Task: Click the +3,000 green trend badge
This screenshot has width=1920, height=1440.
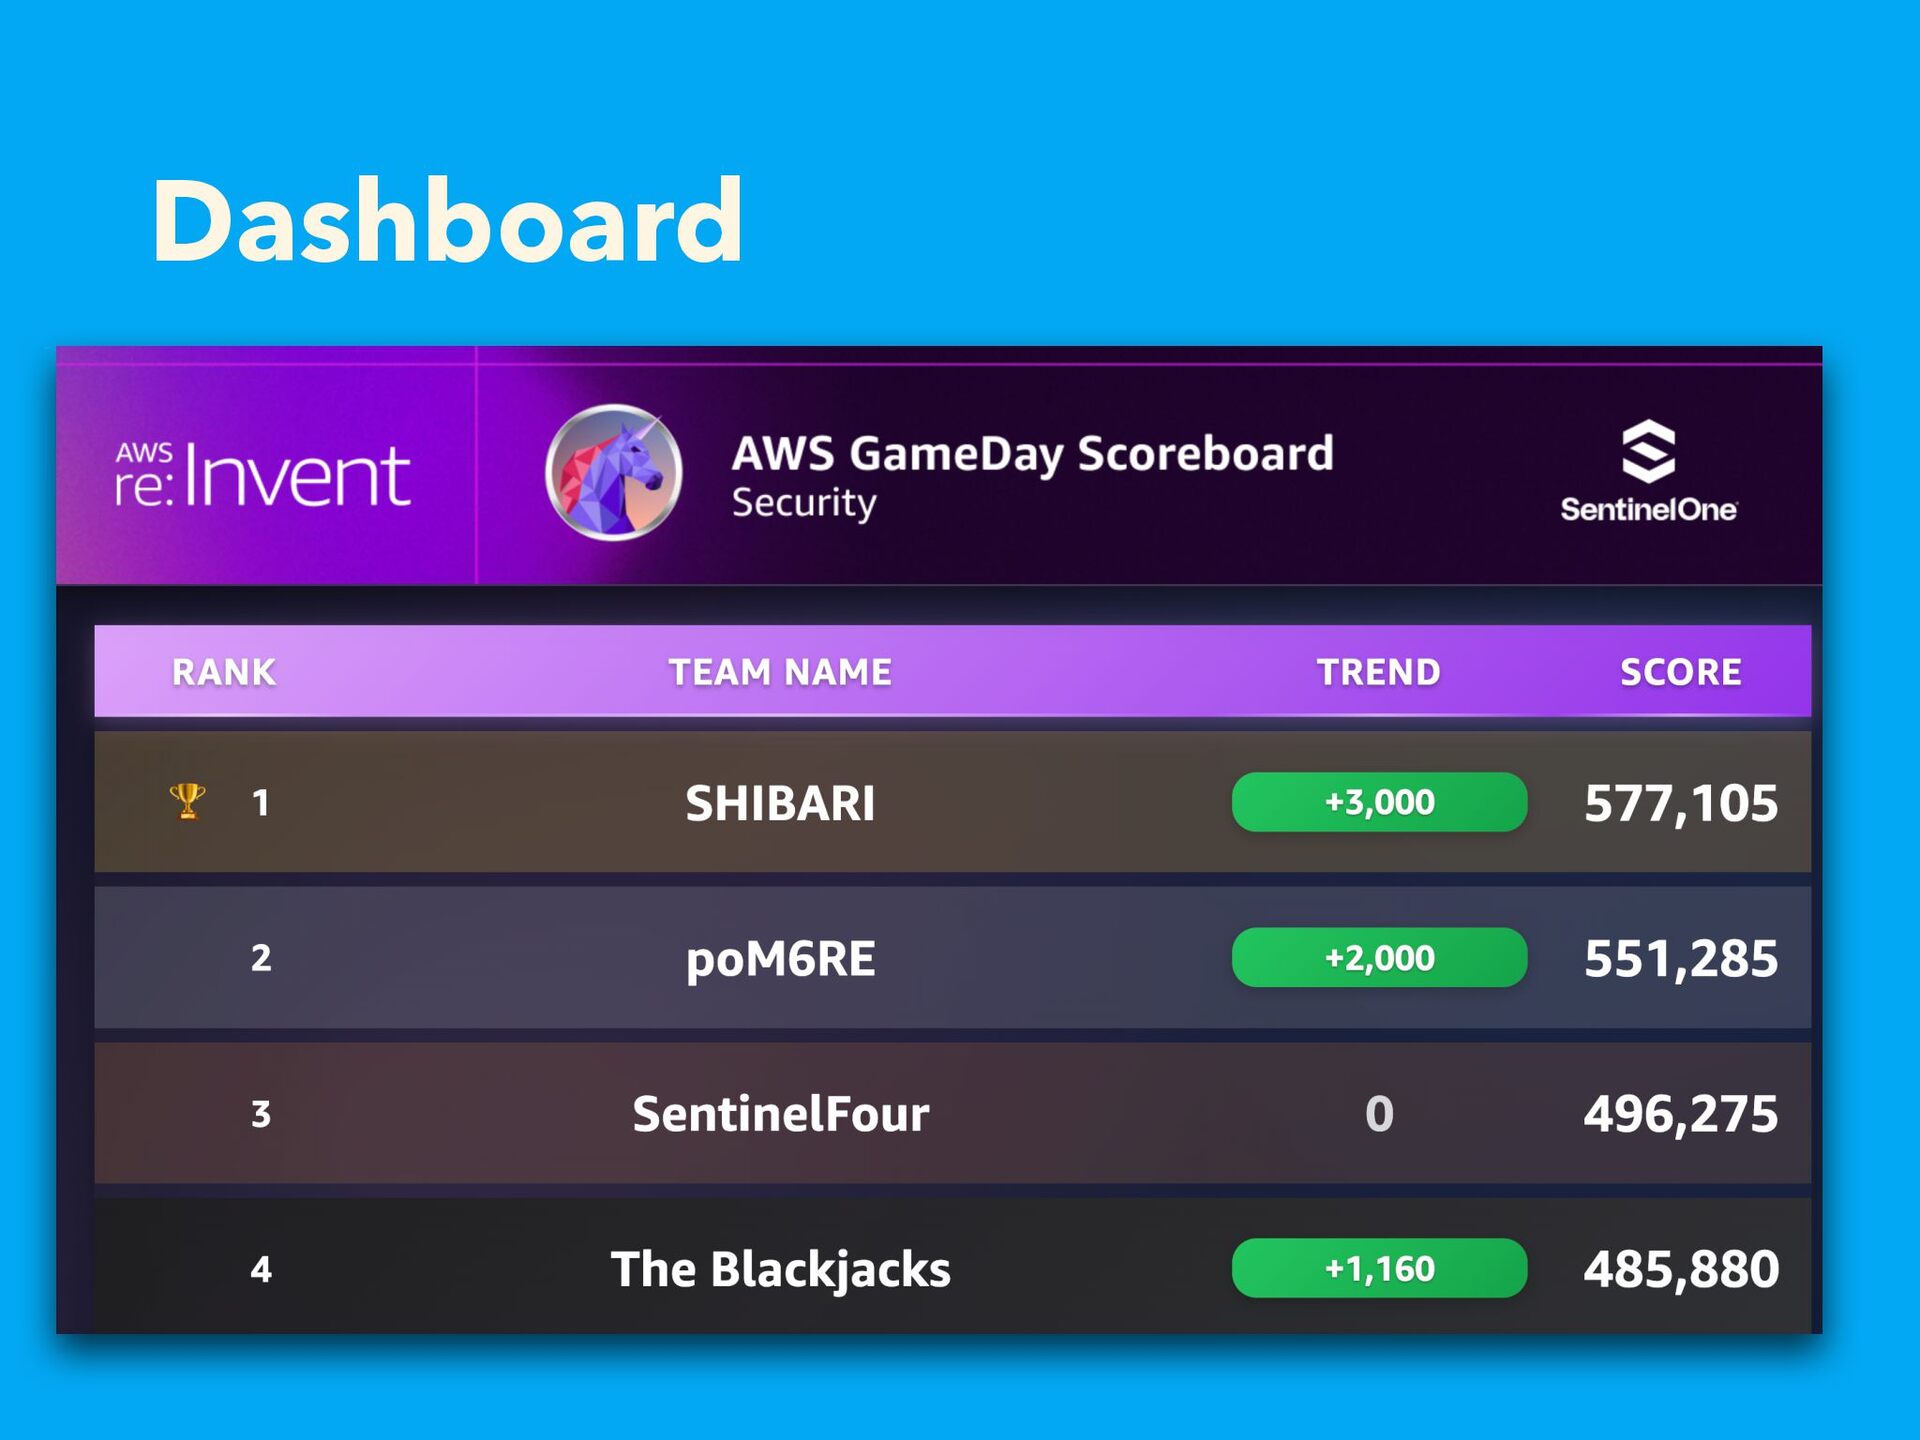Action: (1379, 802)
